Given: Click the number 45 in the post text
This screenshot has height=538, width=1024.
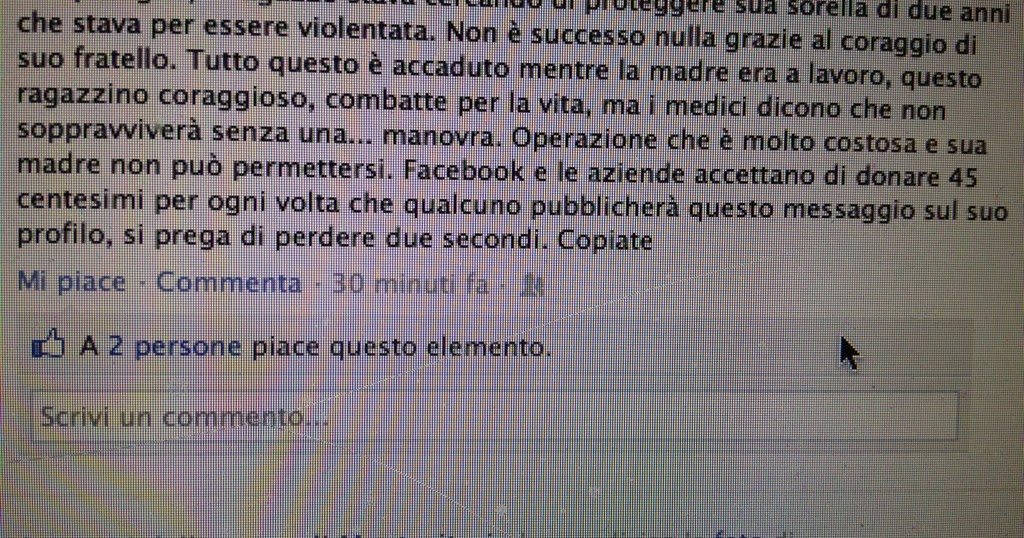Looking at the screenshot, I should tap(963, 176).
